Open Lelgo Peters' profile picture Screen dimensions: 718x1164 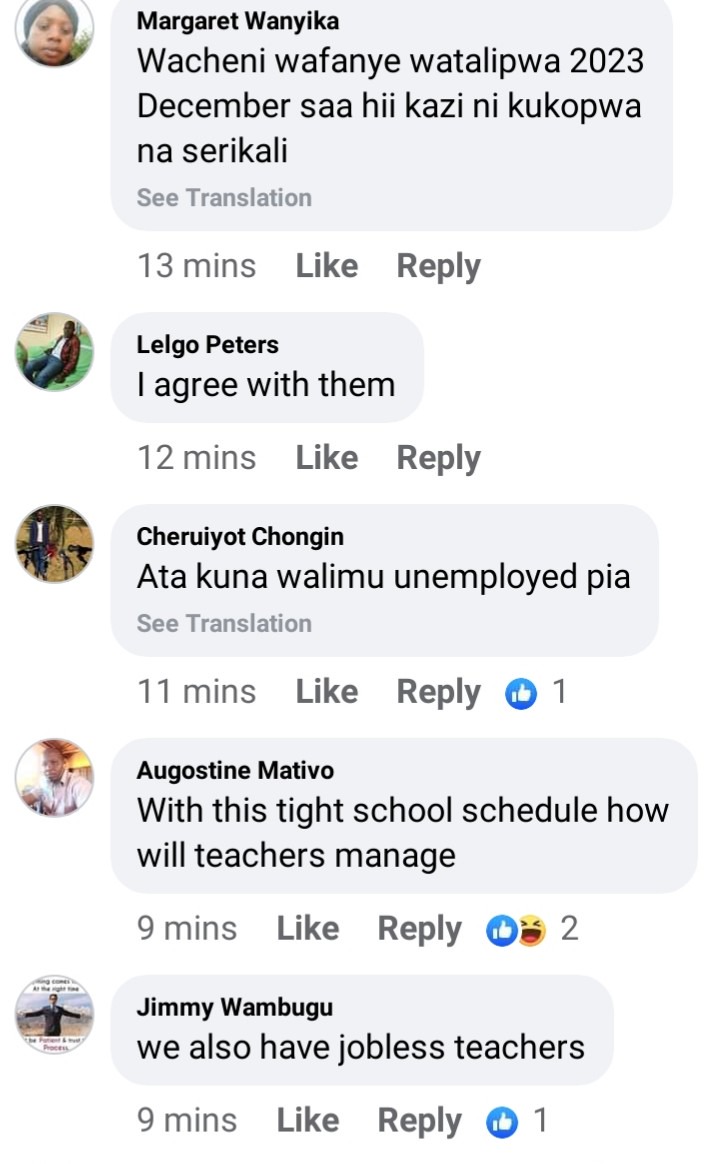pos(54,352)
